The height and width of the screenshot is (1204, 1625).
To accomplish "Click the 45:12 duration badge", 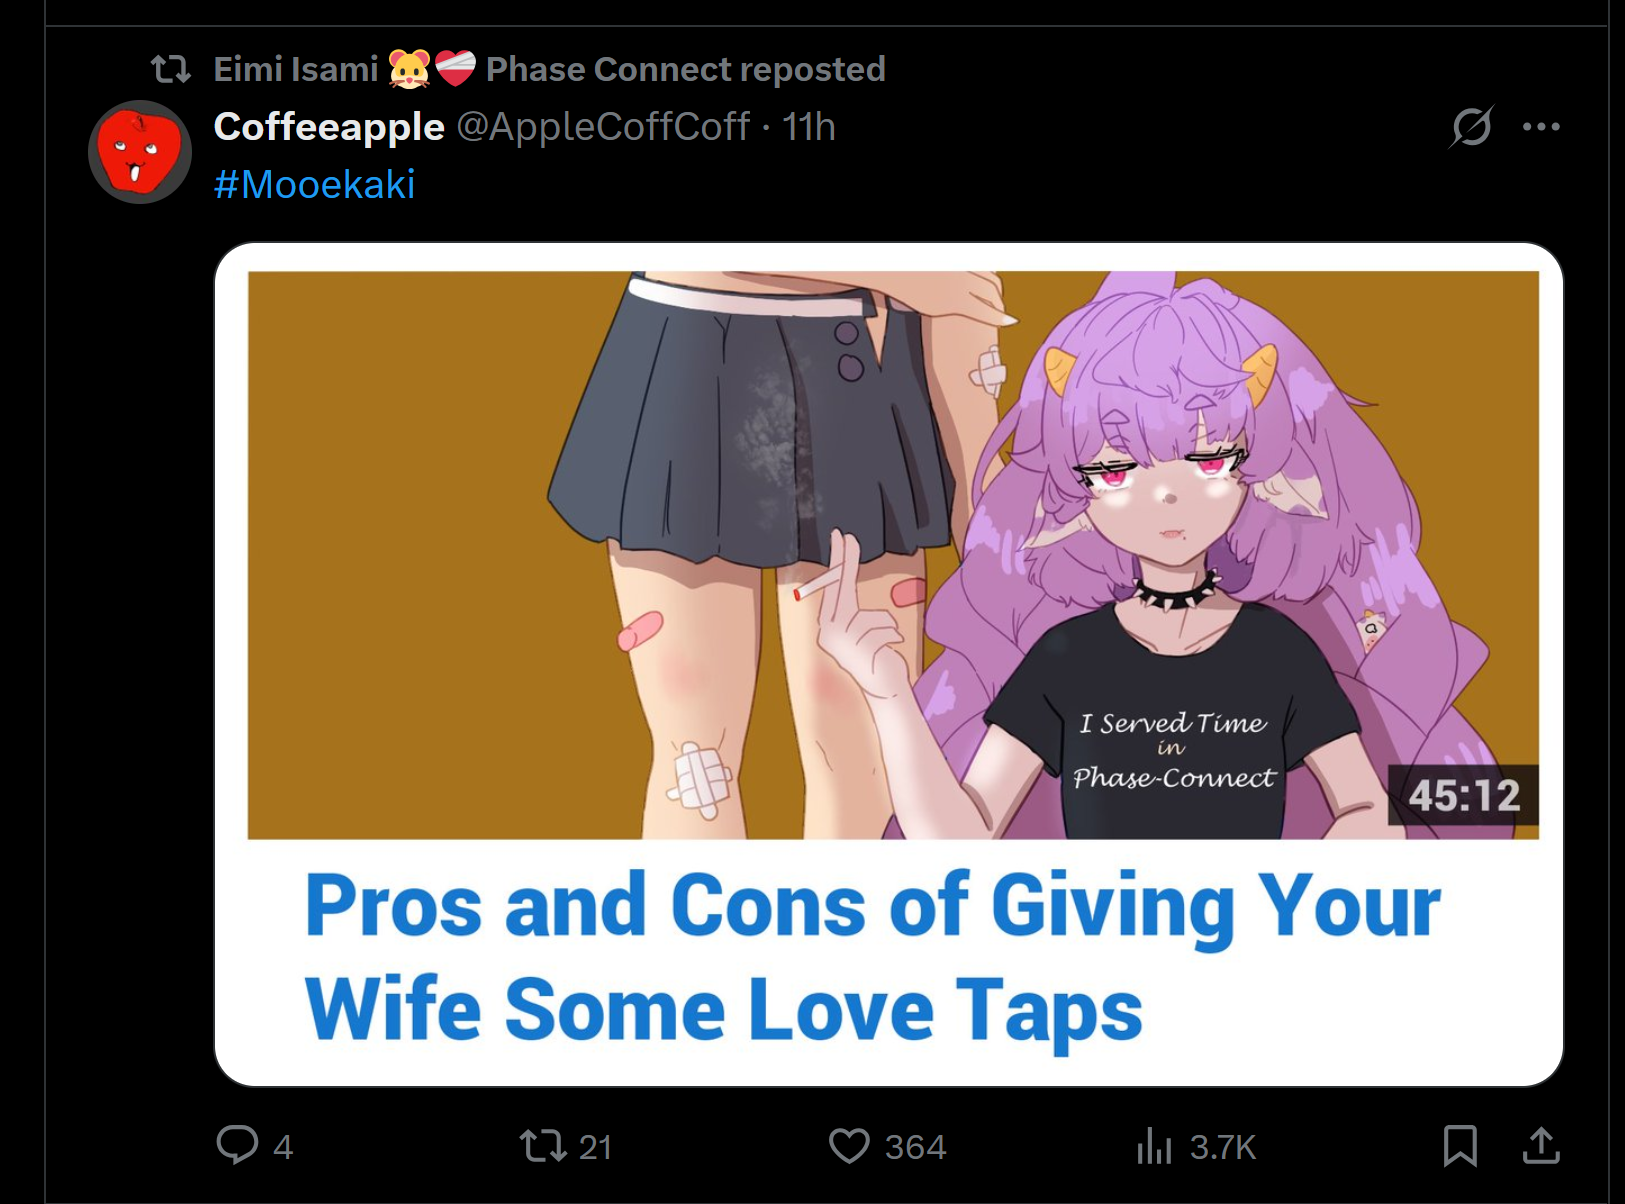I will tap(1464, 796).
